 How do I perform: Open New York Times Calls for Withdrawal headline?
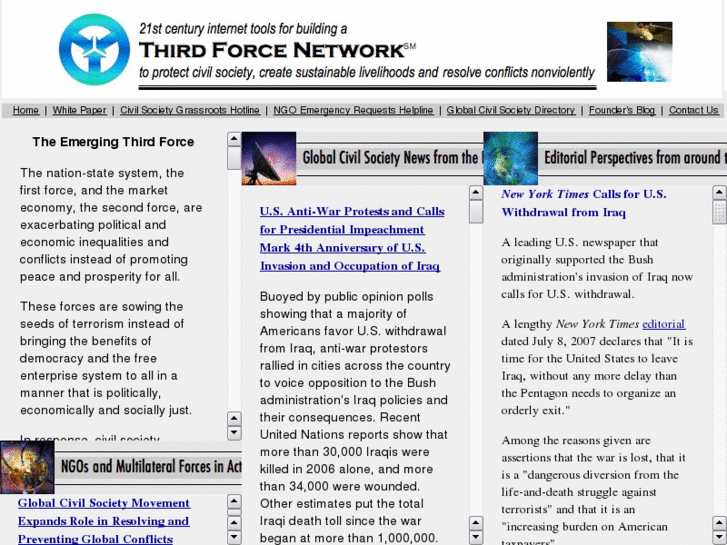click(584, 203)
